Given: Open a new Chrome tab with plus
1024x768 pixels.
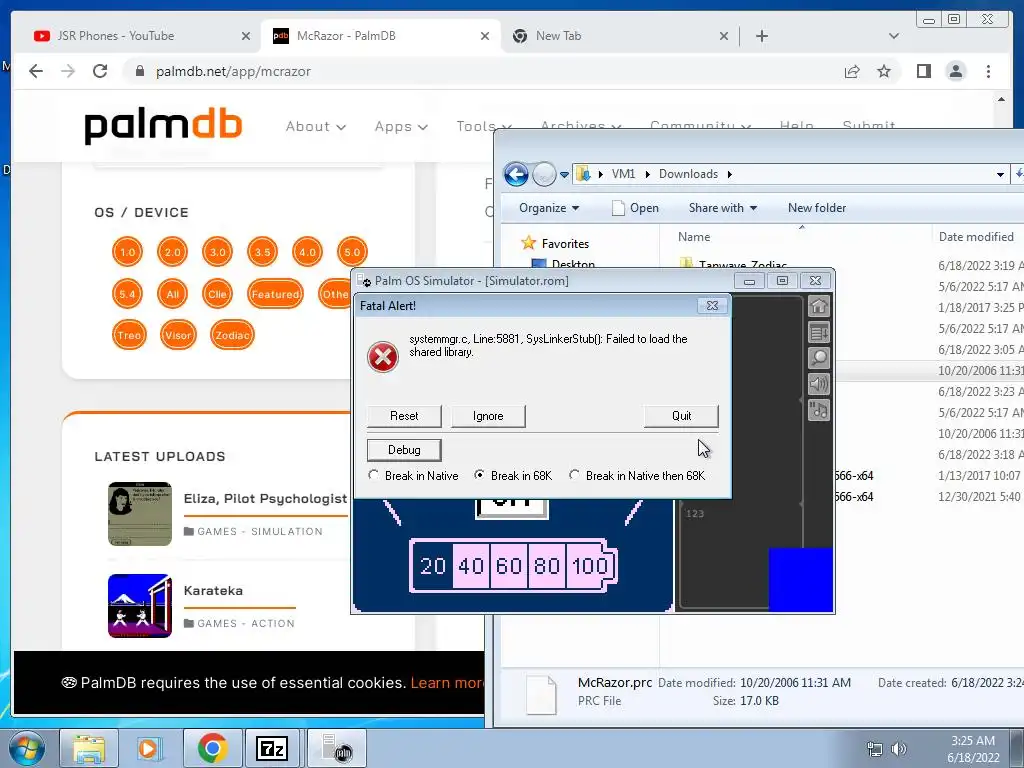Looking at the screenshot, I should point(761,36).
